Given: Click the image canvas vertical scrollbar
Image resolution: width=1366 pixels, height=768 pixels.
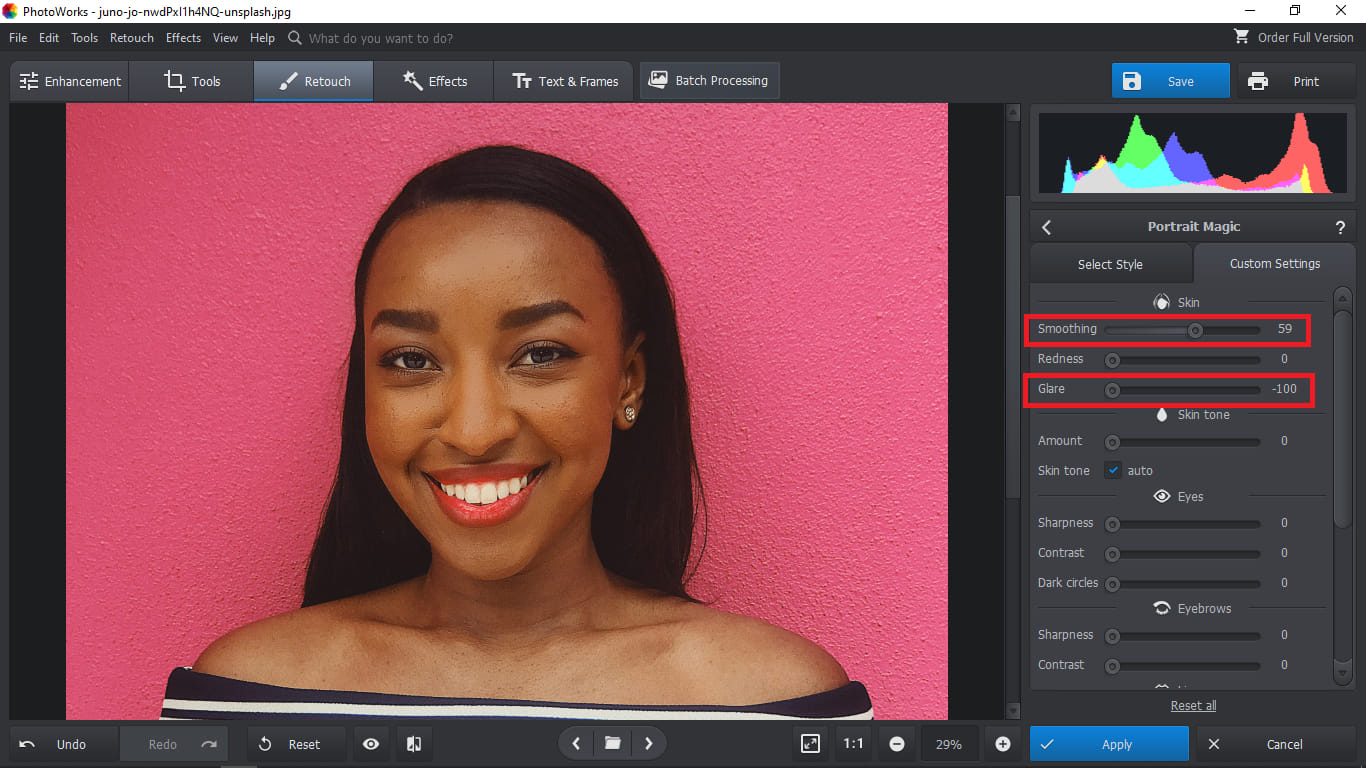Looking at the screenshot, I should click(x=1013, y=410).
